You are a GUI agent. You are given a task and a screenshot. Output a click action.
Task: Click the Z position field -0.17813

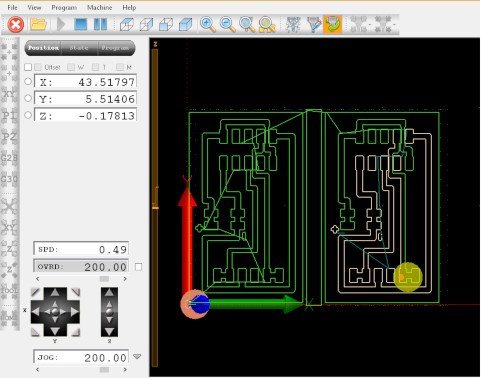pos(86,115)
